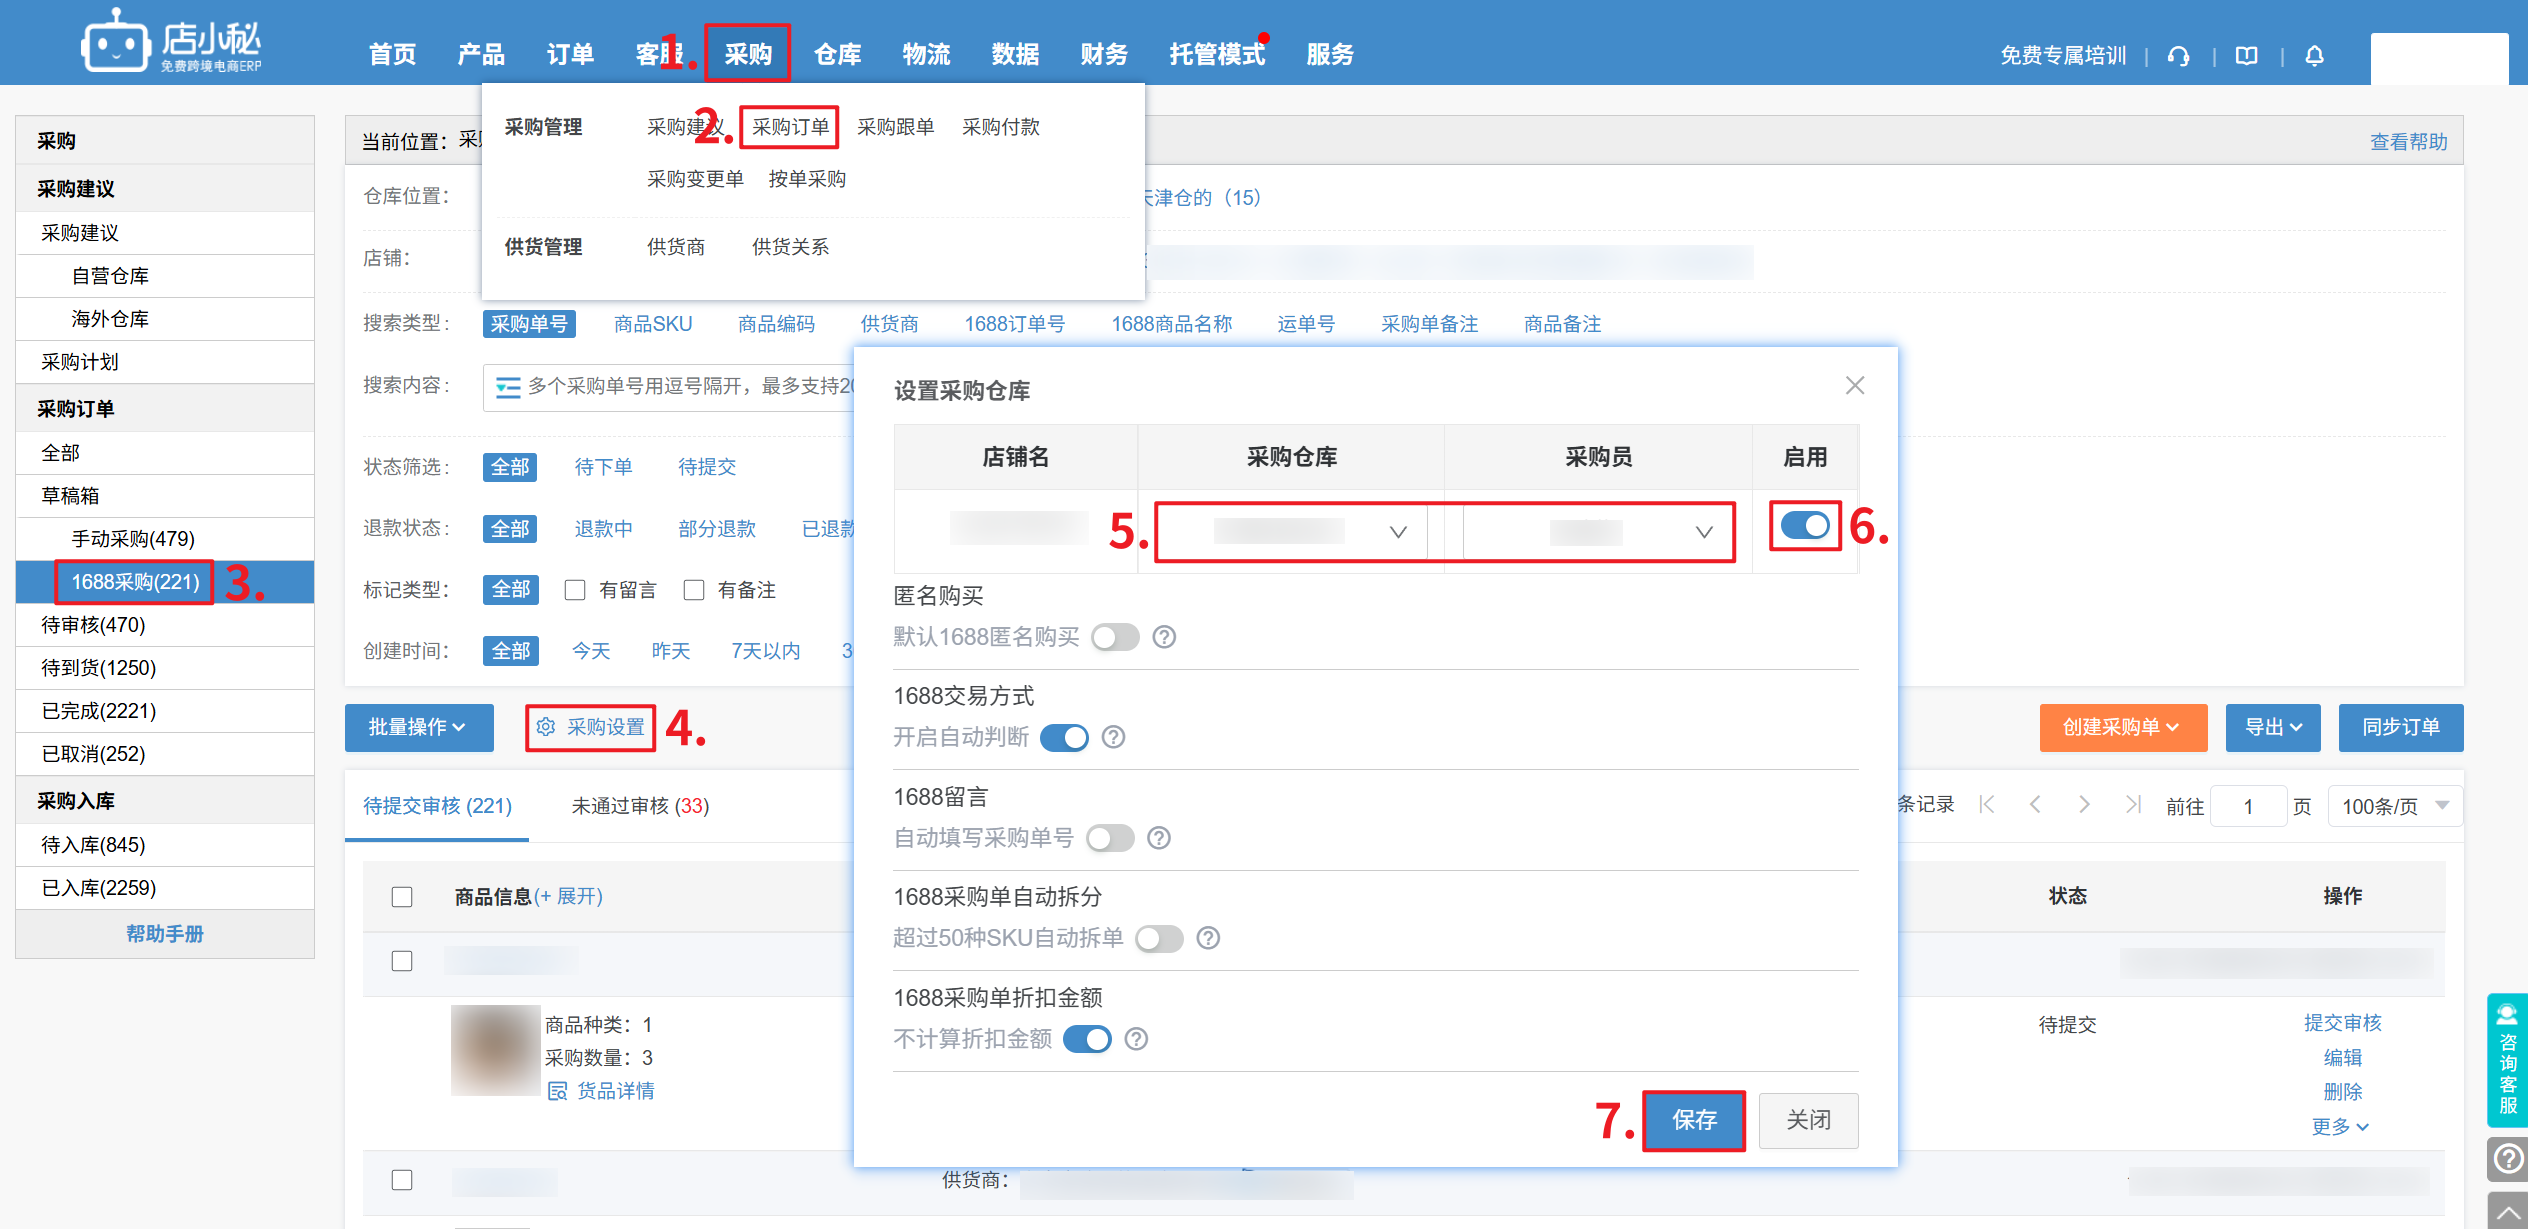Screen dimensions: 2528x1229
Task: Click the notification bell icon
Action: (x=2314, y=56)
